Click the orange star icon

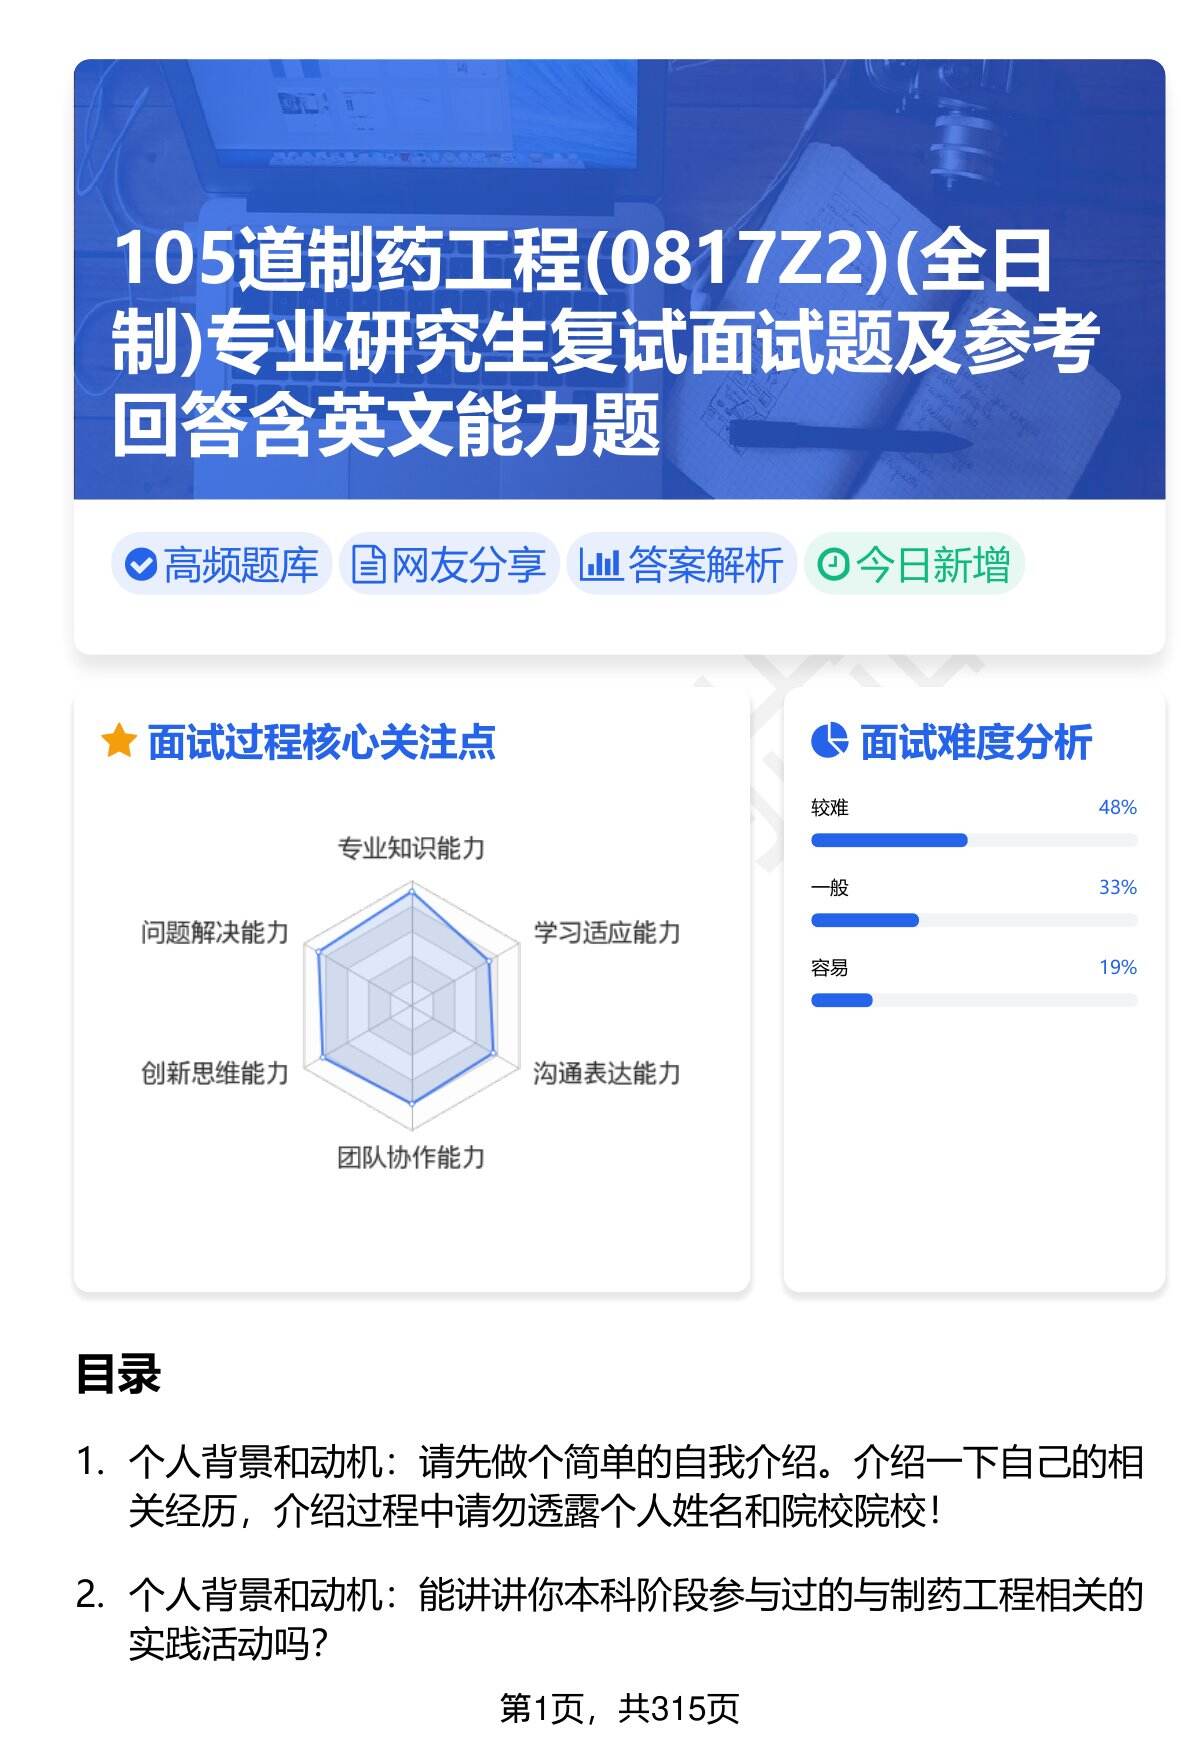tap(118, 742)
